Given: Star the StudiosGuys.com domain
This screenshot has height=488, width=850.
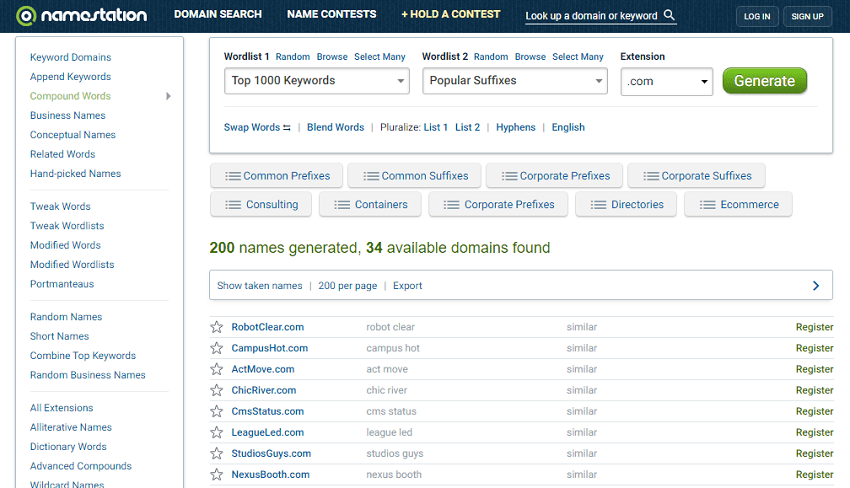Looking at the screenshot, I should pyautogui.click(x=217, y=453).
